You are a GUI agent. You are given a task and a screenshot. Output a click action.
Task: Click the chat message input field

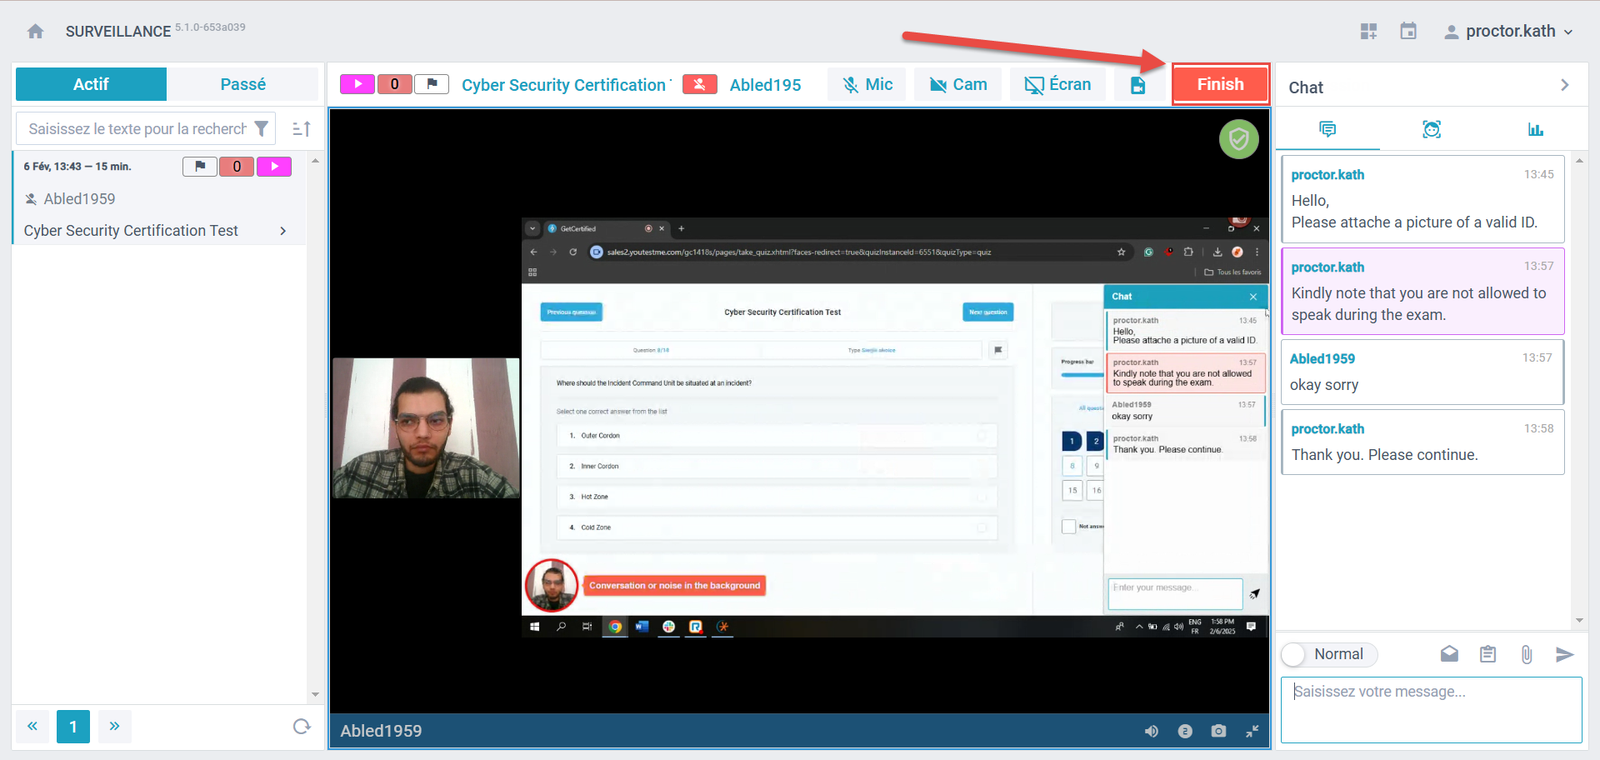coord(1431,709)
